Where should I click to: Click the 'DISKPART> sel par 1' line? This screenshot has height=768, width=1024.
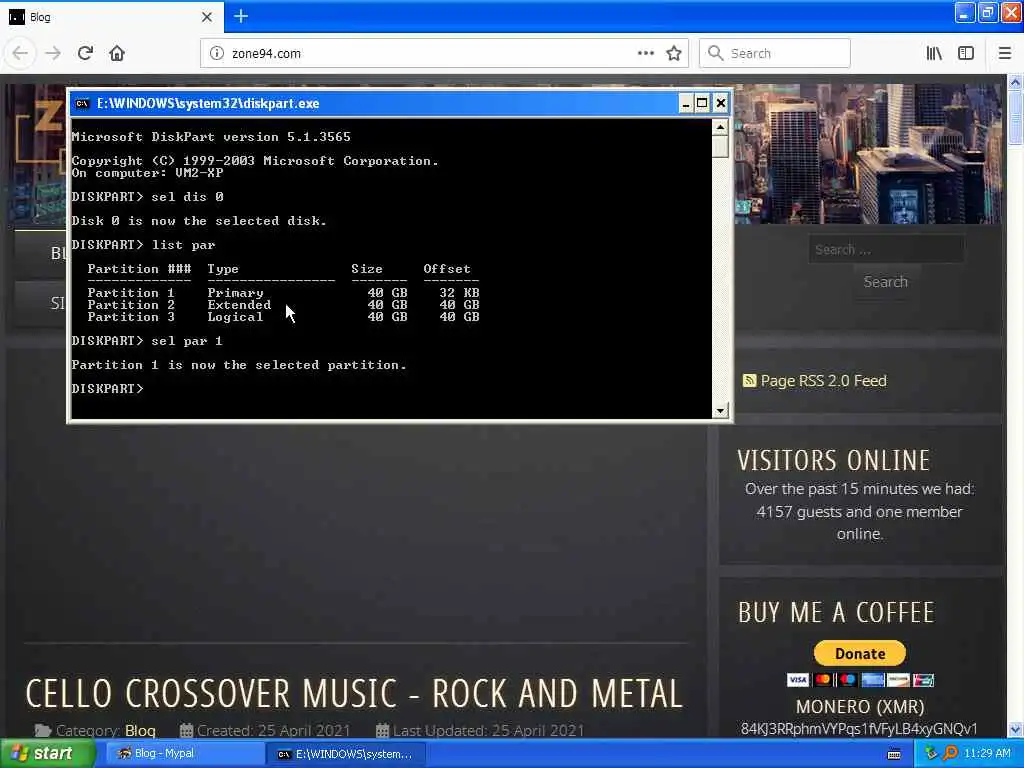[x=147, y=341]
